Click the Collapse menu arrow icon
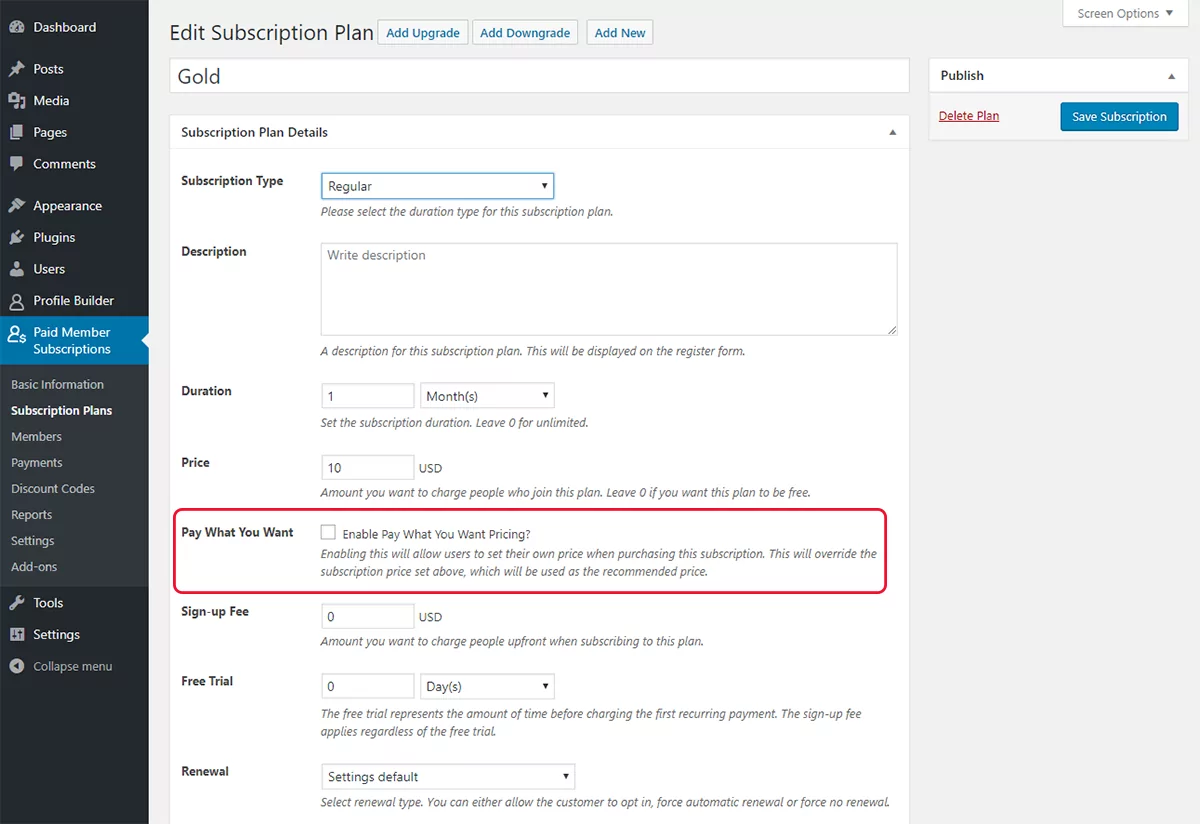 pyautogui.click(x=17, y=667)
